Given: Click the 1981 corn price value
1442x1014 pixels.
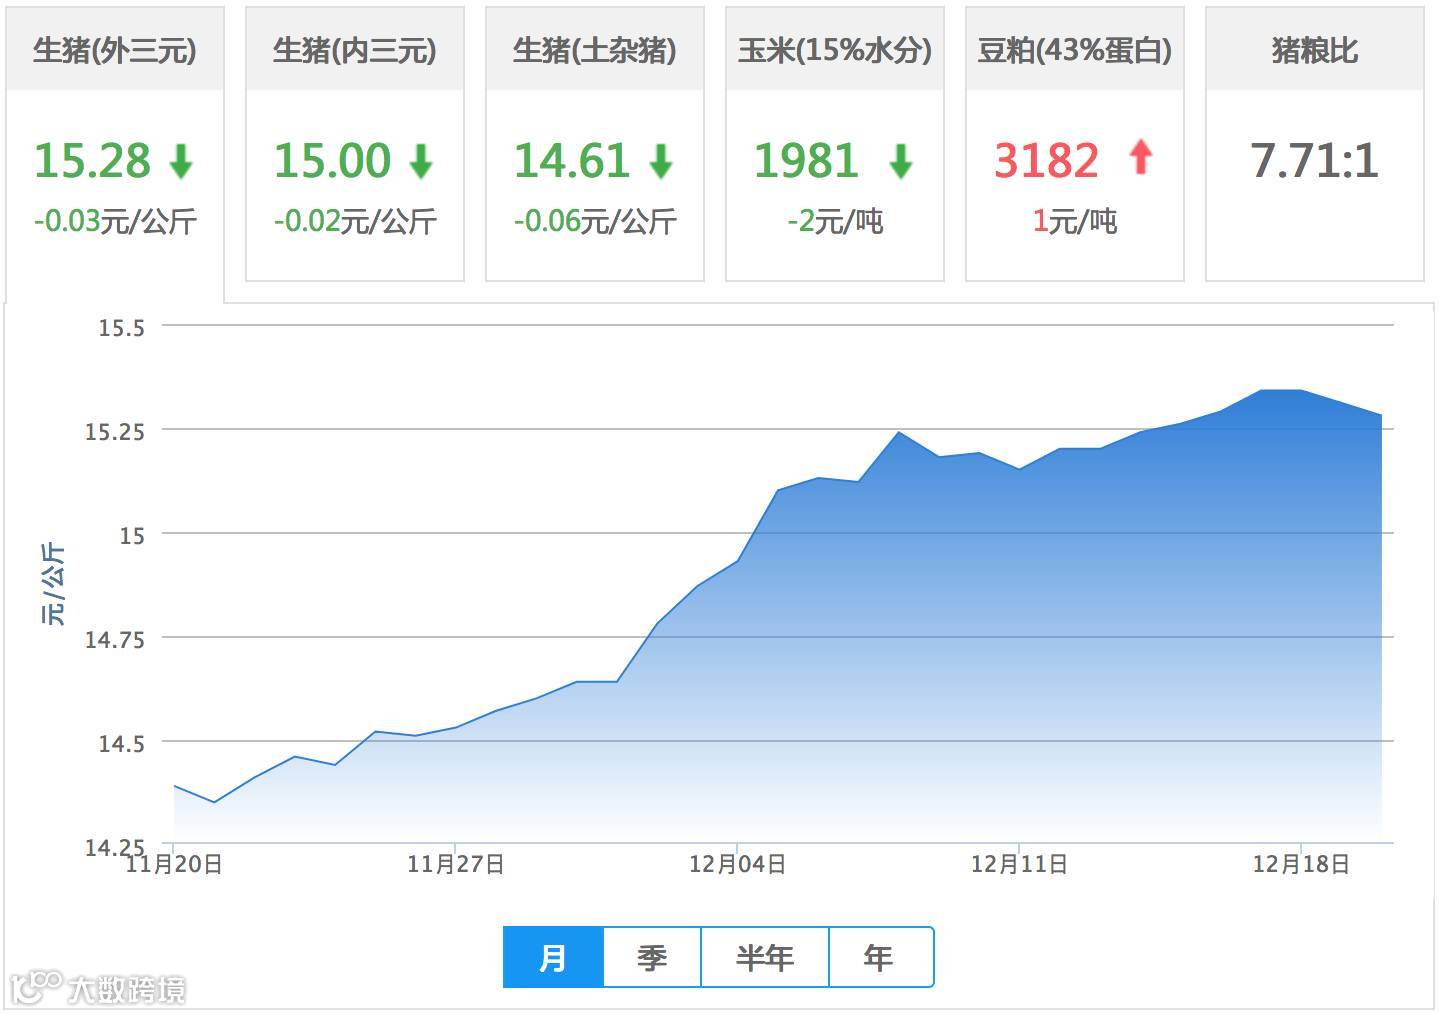Looking at the screenshot, I should tap(806, 161).
